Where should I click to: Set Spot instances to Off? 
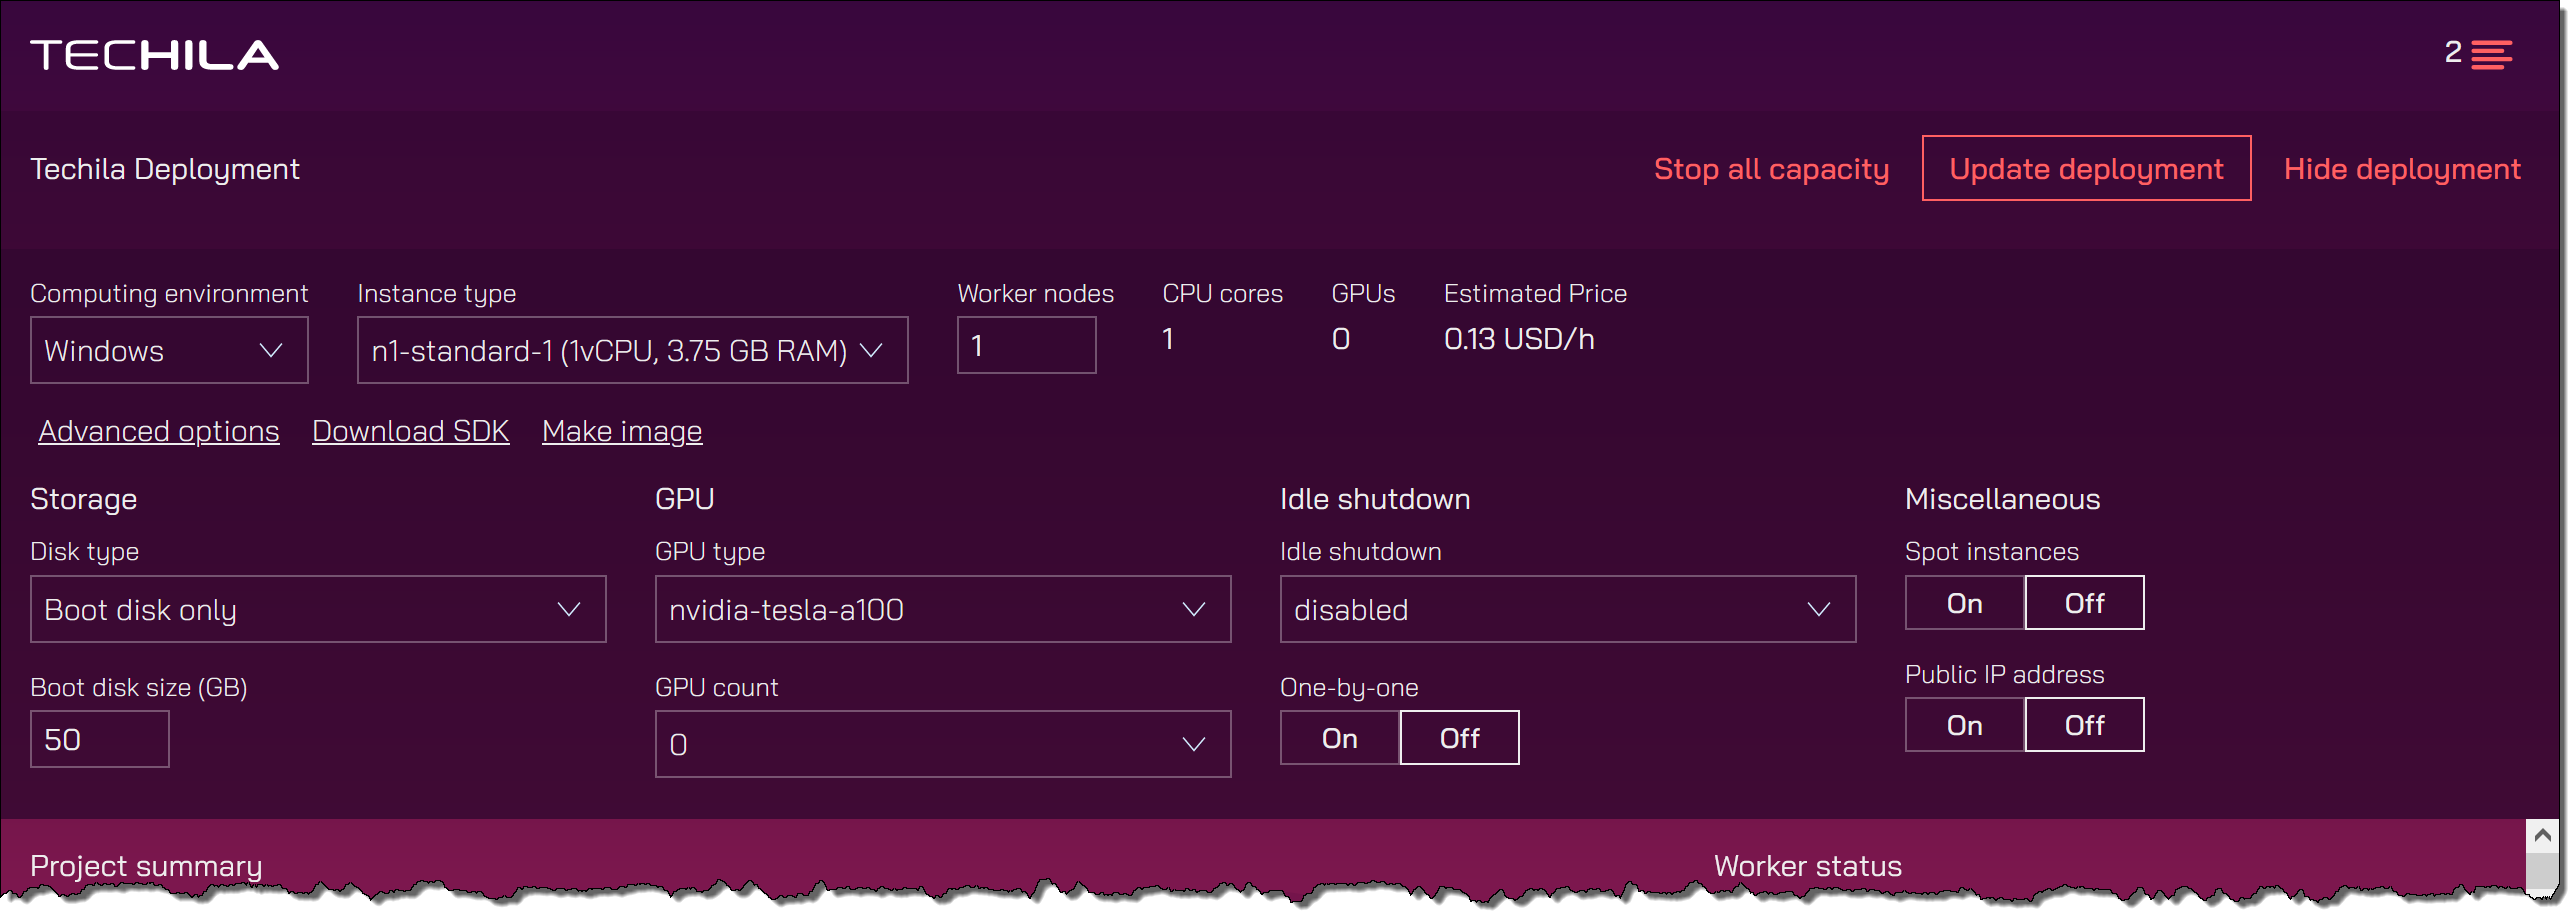click(2084, 603)
